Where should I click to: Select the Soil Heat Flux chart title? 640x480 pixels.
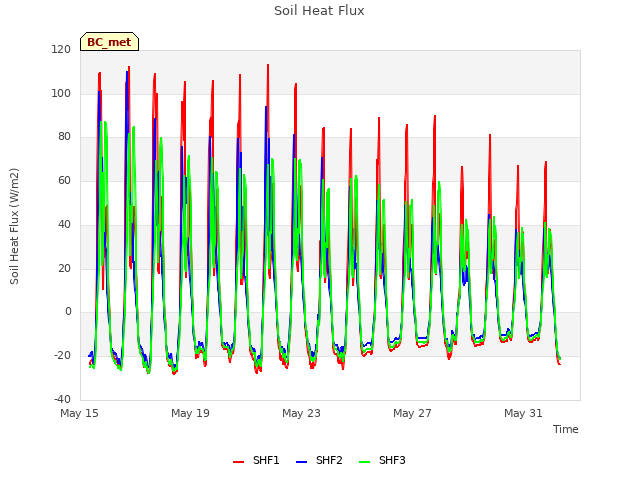point(319,11)
